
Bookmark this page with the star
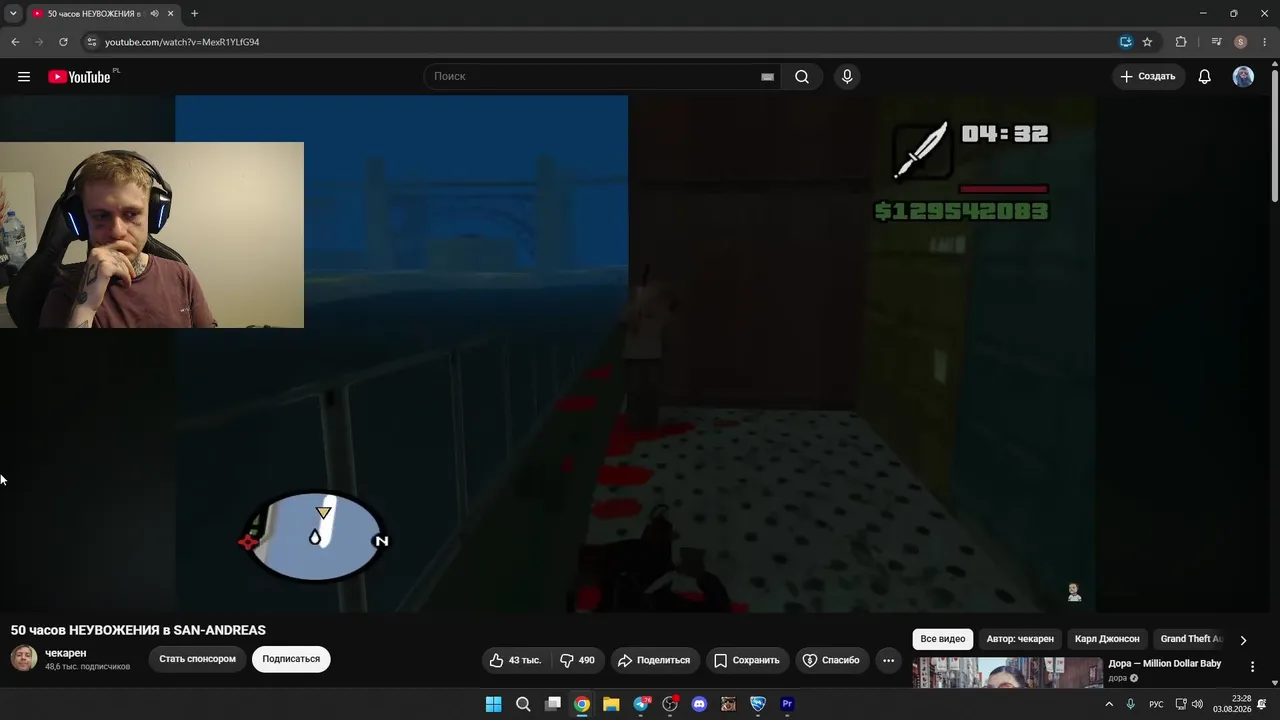[1147, 42]
